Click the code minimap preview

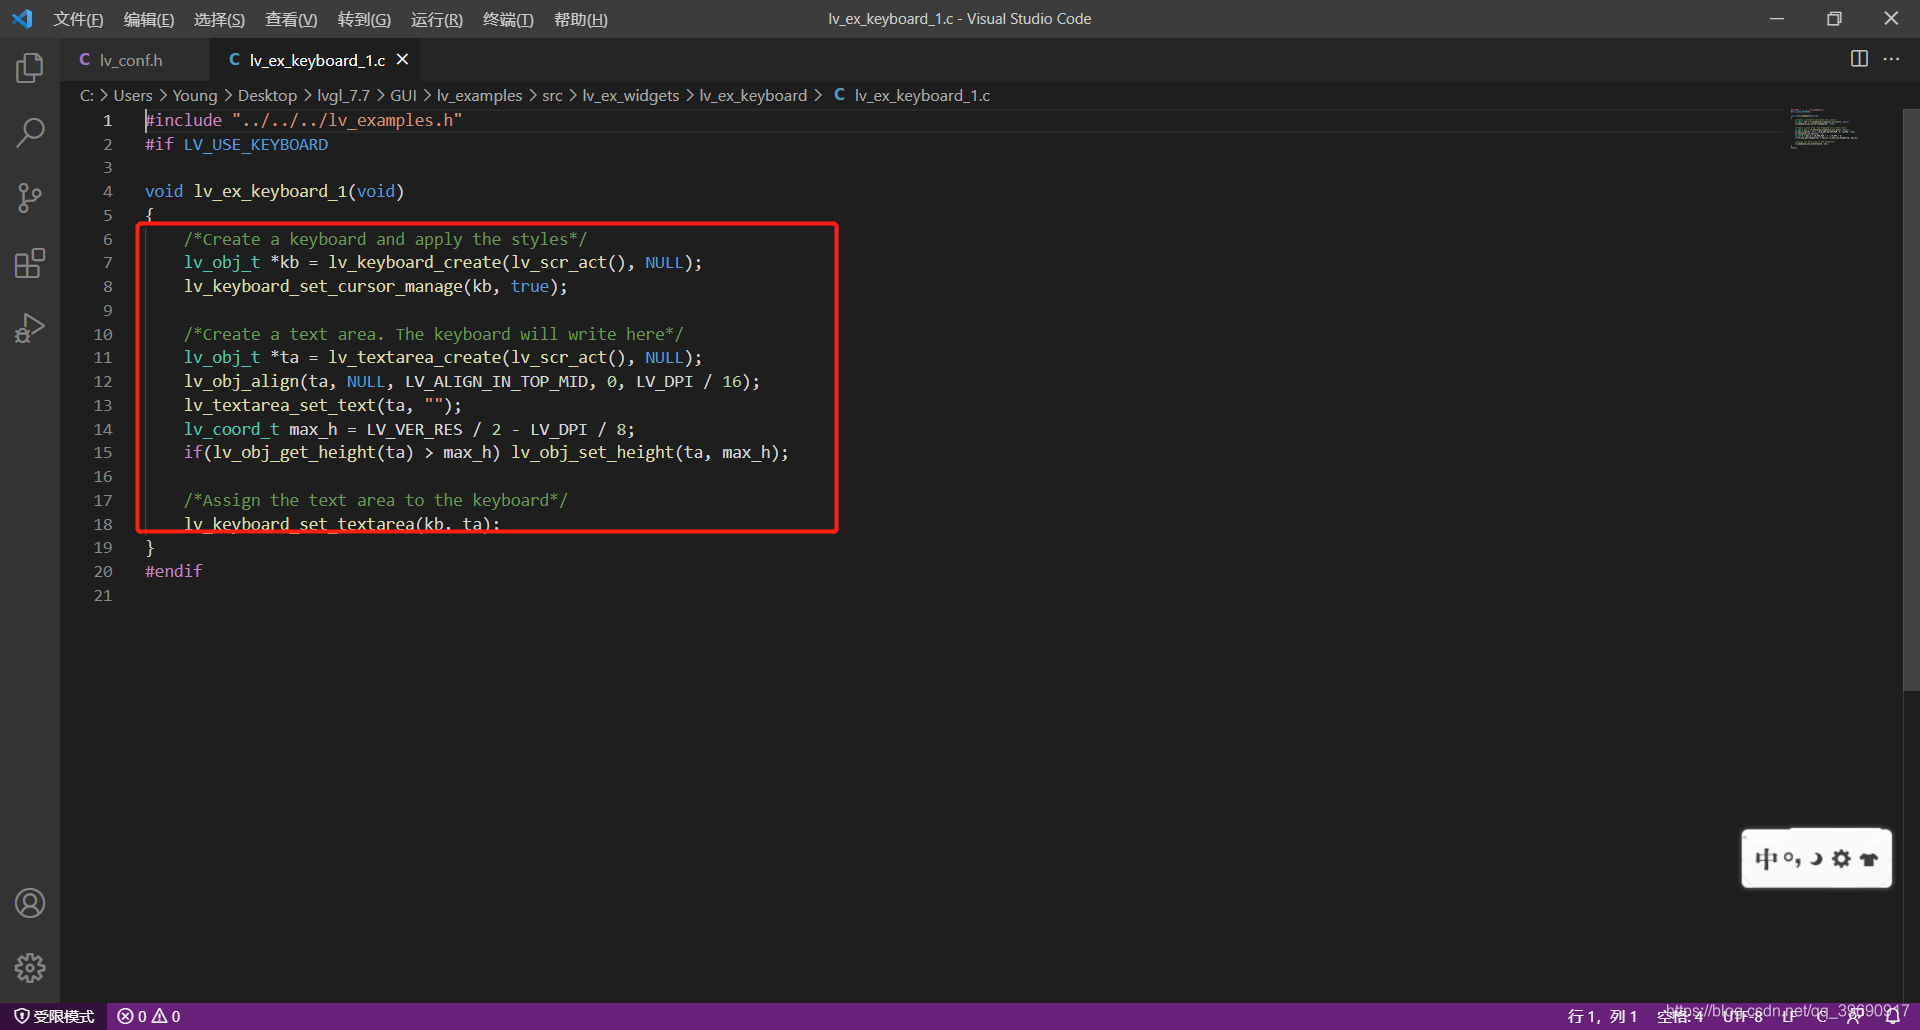point(1823,128)
